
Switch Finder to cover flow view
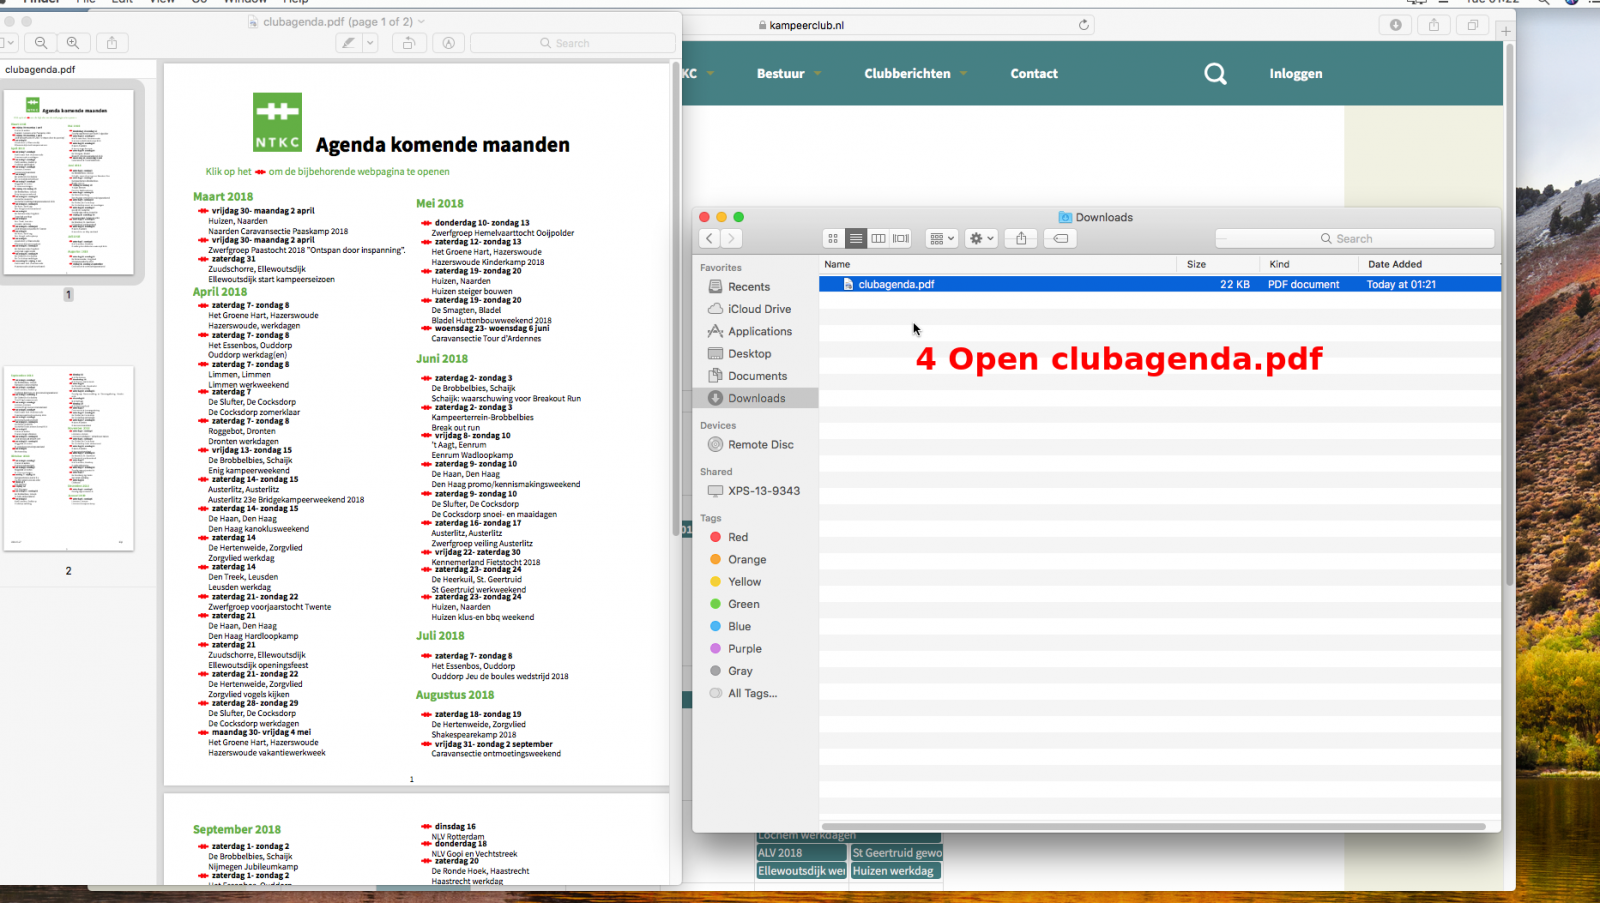[901, 238]
